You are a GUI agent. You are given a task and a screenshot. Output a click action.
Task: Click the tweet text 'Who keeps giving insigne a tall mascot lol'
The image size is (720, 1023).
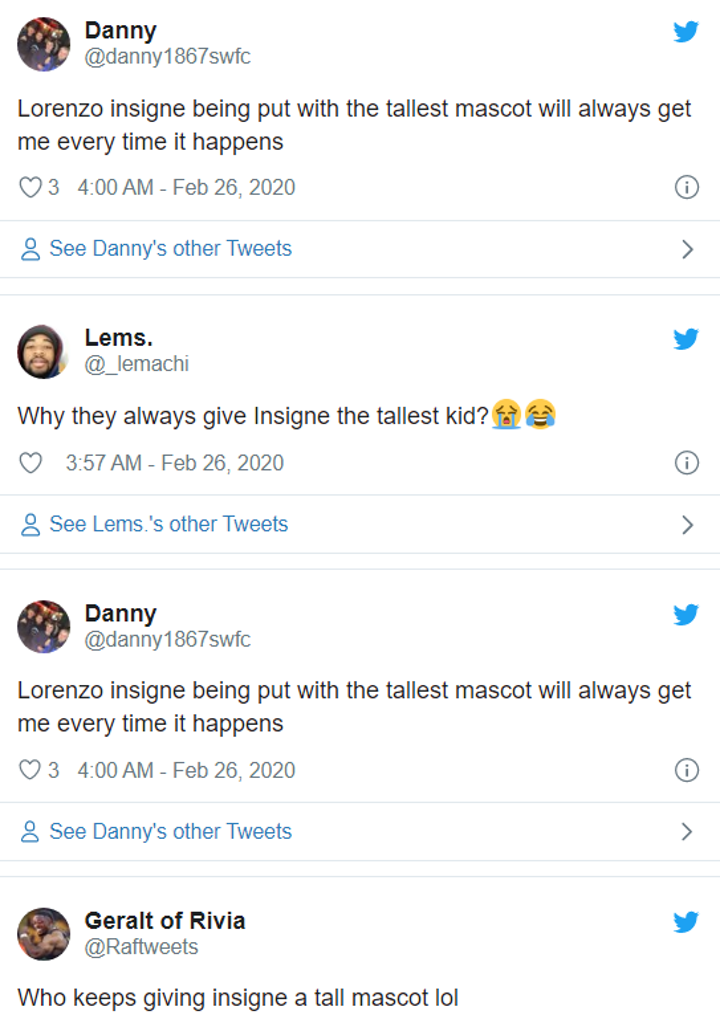pos(237,997)
